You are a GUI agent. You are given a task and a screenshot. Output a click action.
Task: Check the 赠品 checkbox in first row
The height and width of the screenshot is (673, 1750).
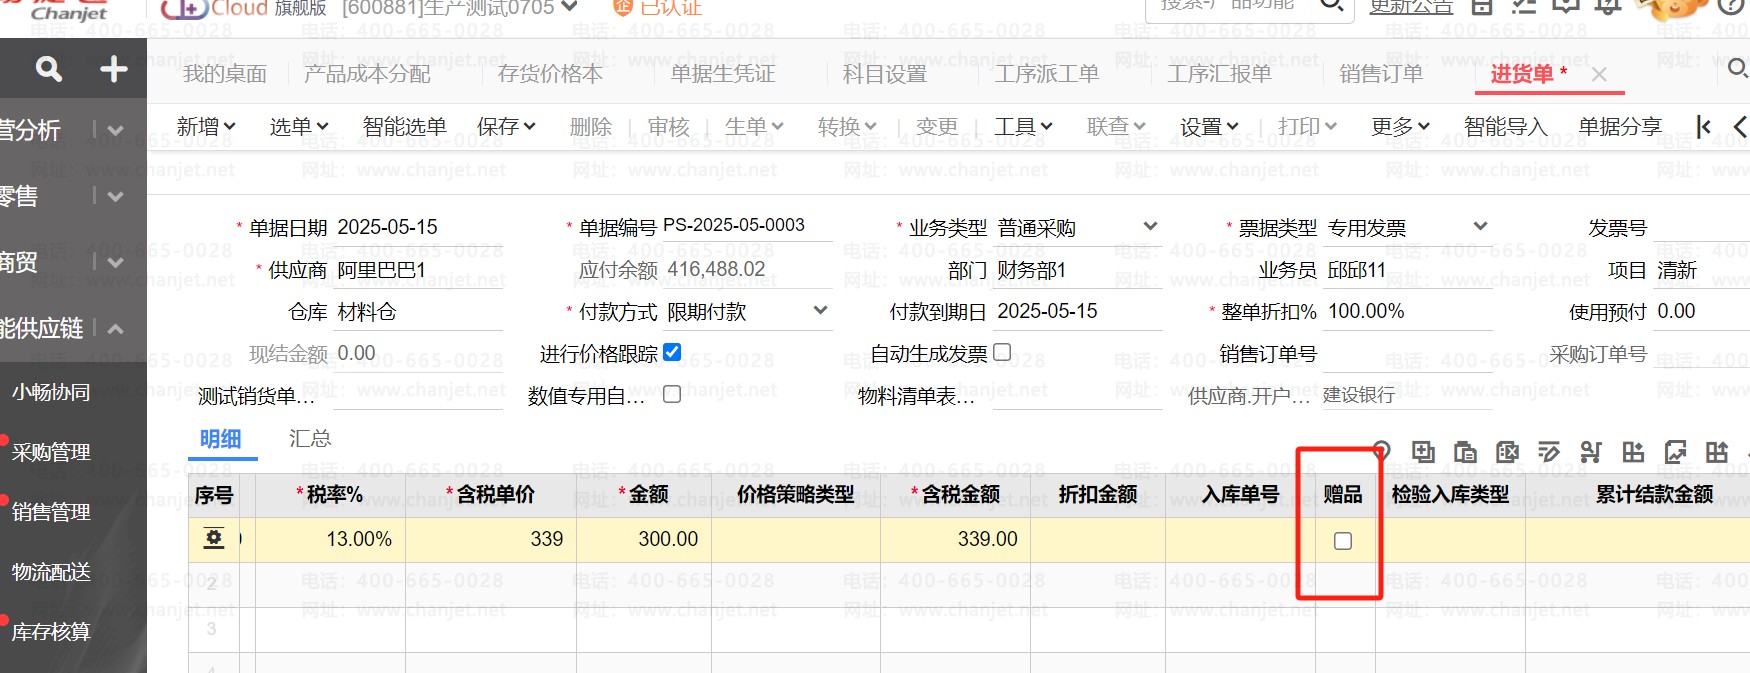(x=1343, y=541)
